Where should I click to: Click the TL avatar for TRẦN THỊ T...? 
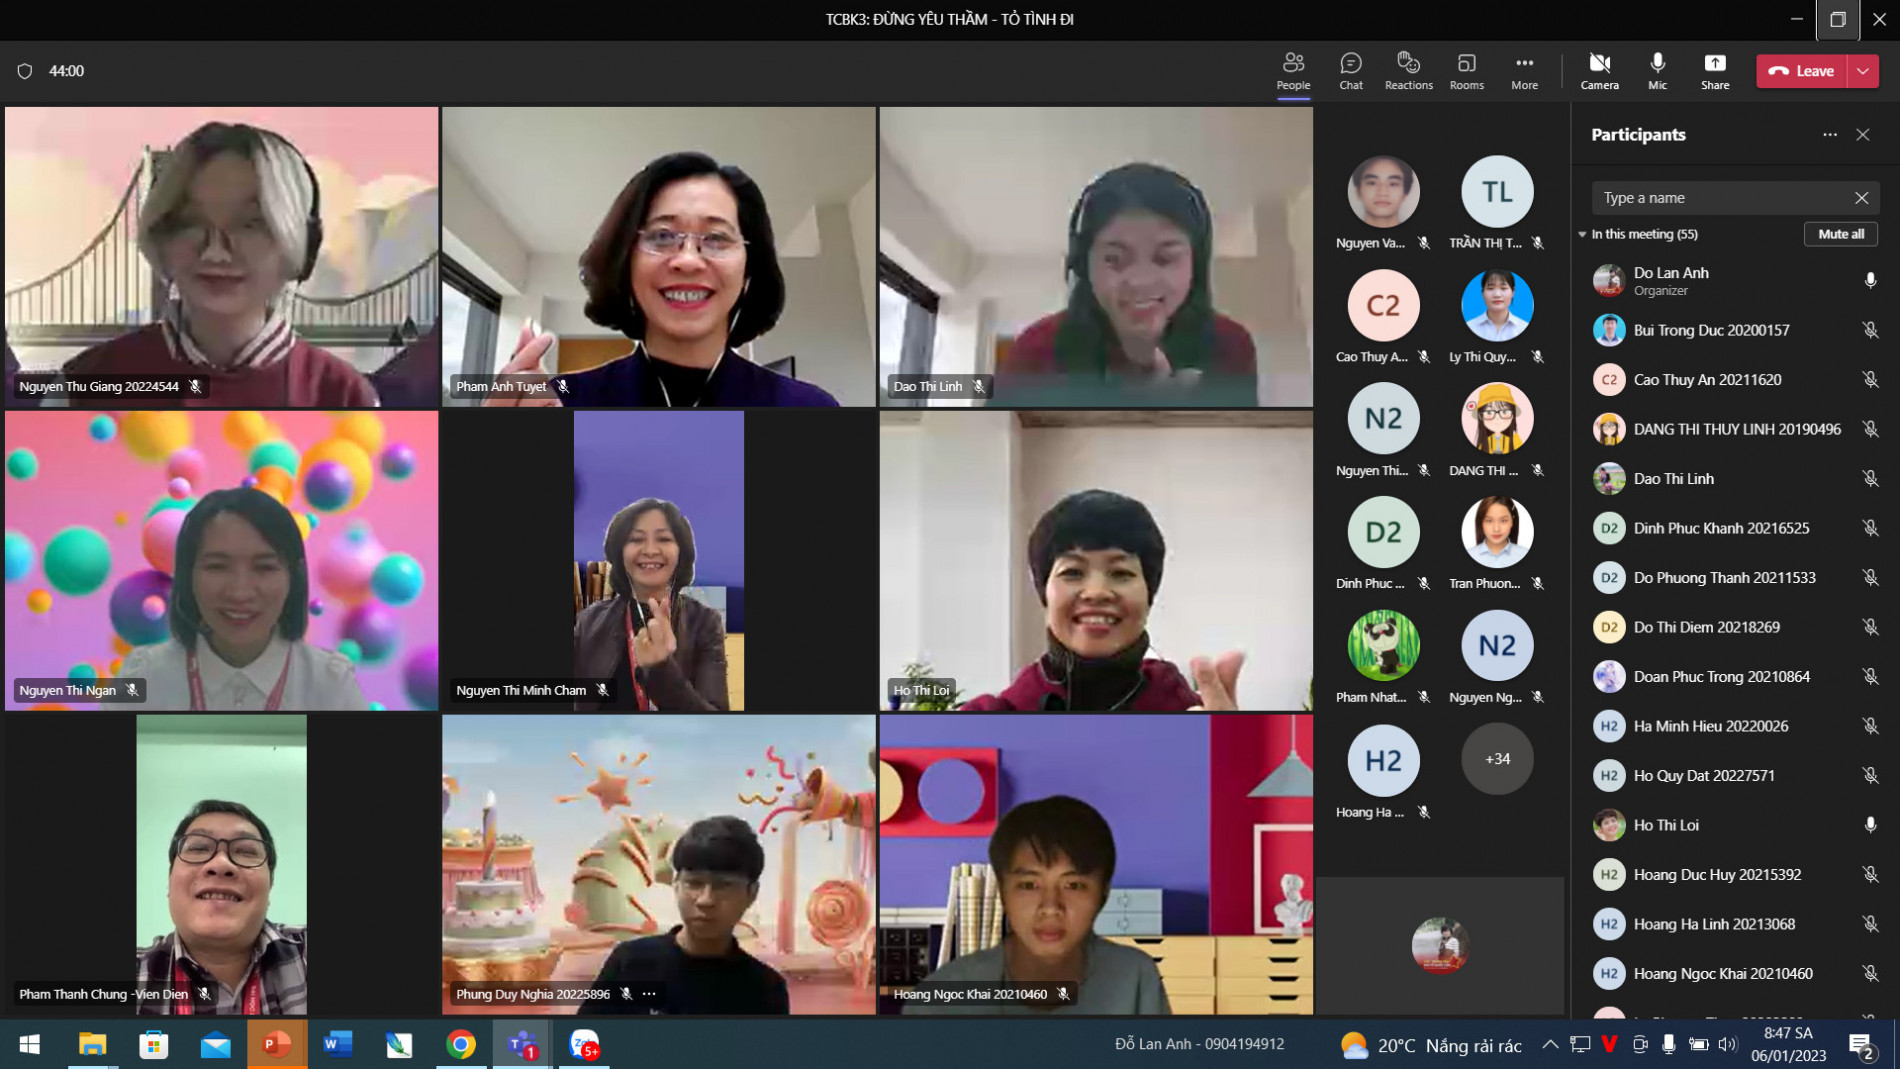tap(1497, 191)
